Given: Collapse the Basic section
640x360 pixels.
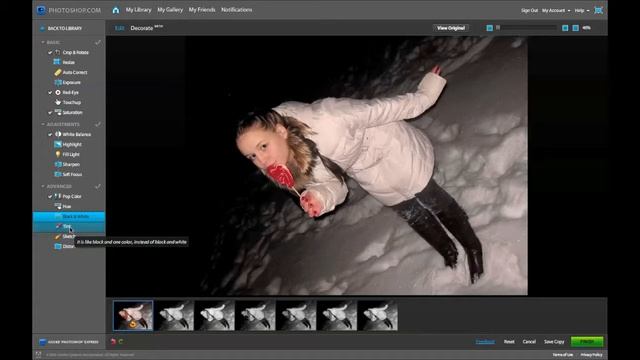Looking at the screenshot, I should [43, 42].
